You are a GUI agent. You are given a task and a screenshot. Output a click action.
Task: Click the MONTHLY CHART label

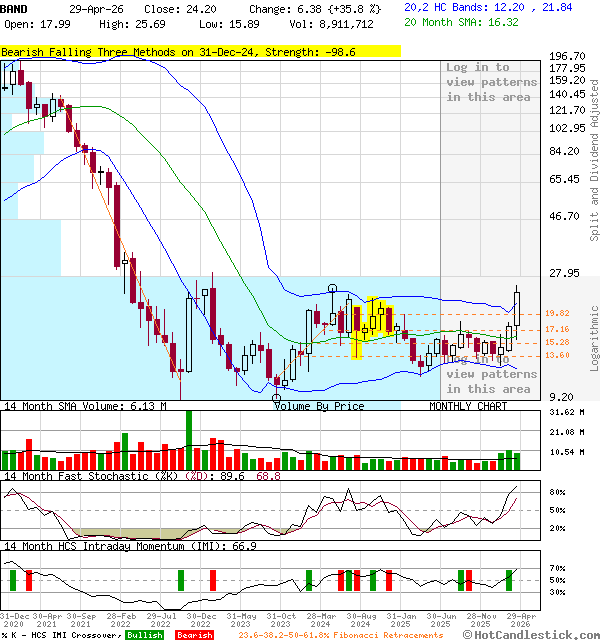[468, 406]
